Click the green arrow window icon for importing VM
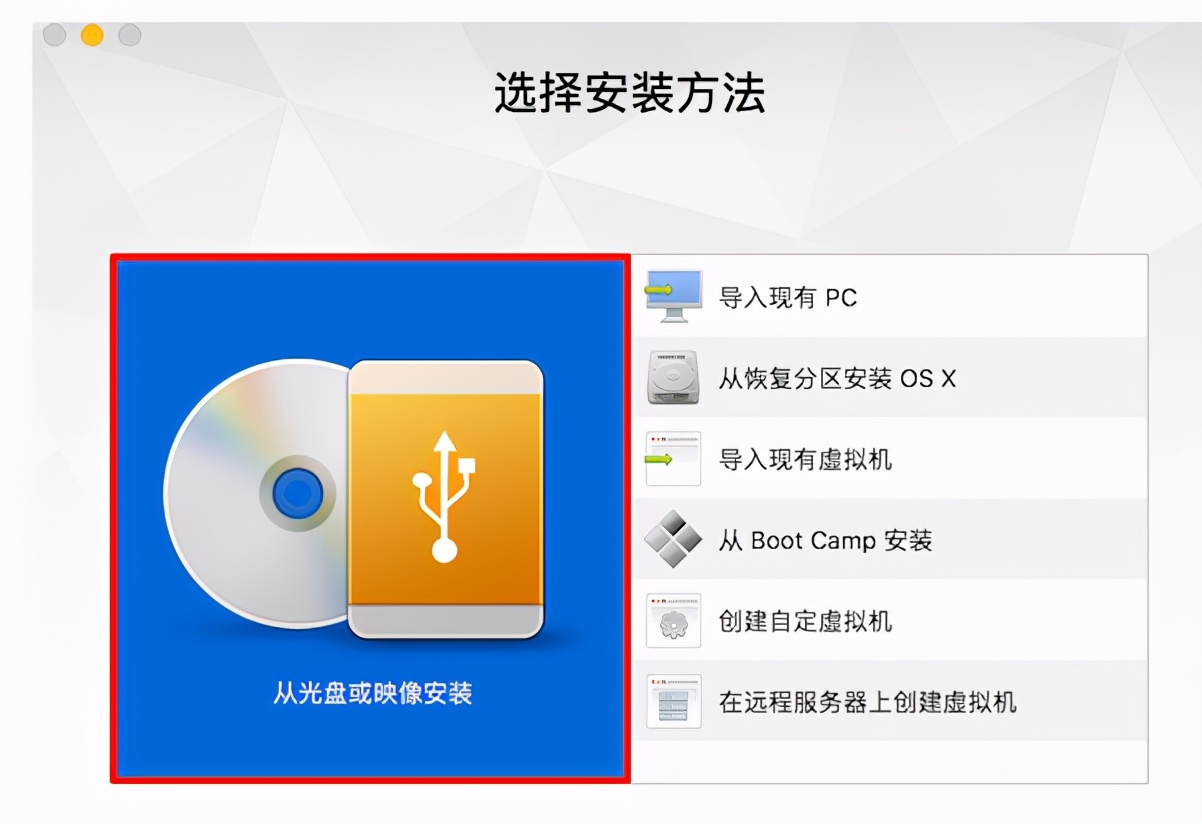 (673, 459)
